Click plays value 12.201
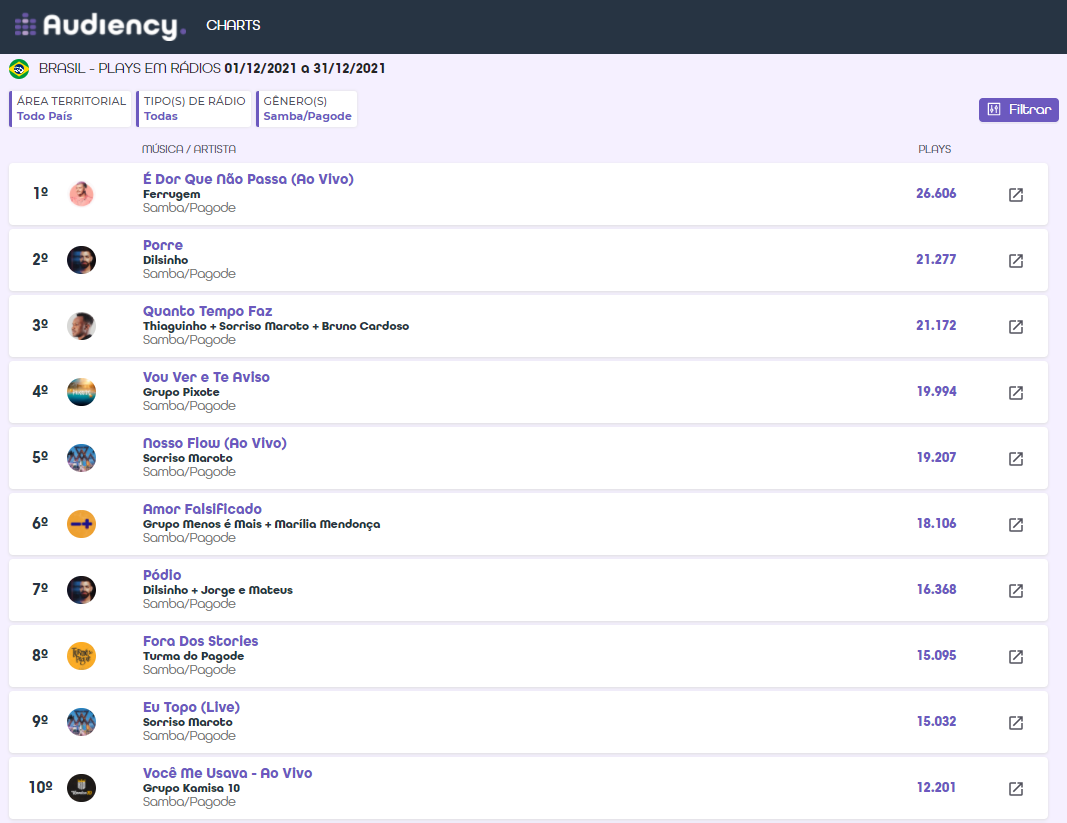The width and height of the screenshot is (1067, 823). coord(936,788)
